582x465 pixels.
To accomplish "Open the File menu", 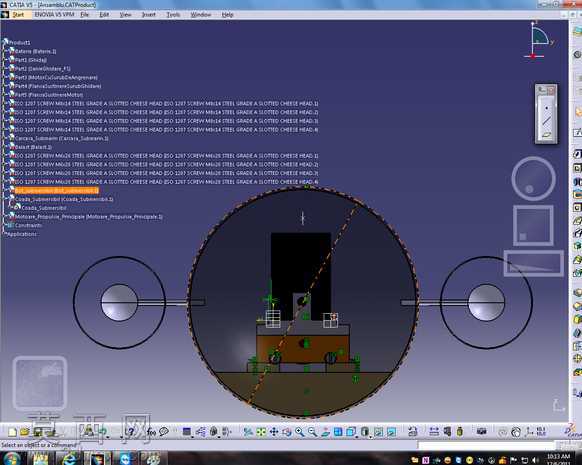I will 85,15.
